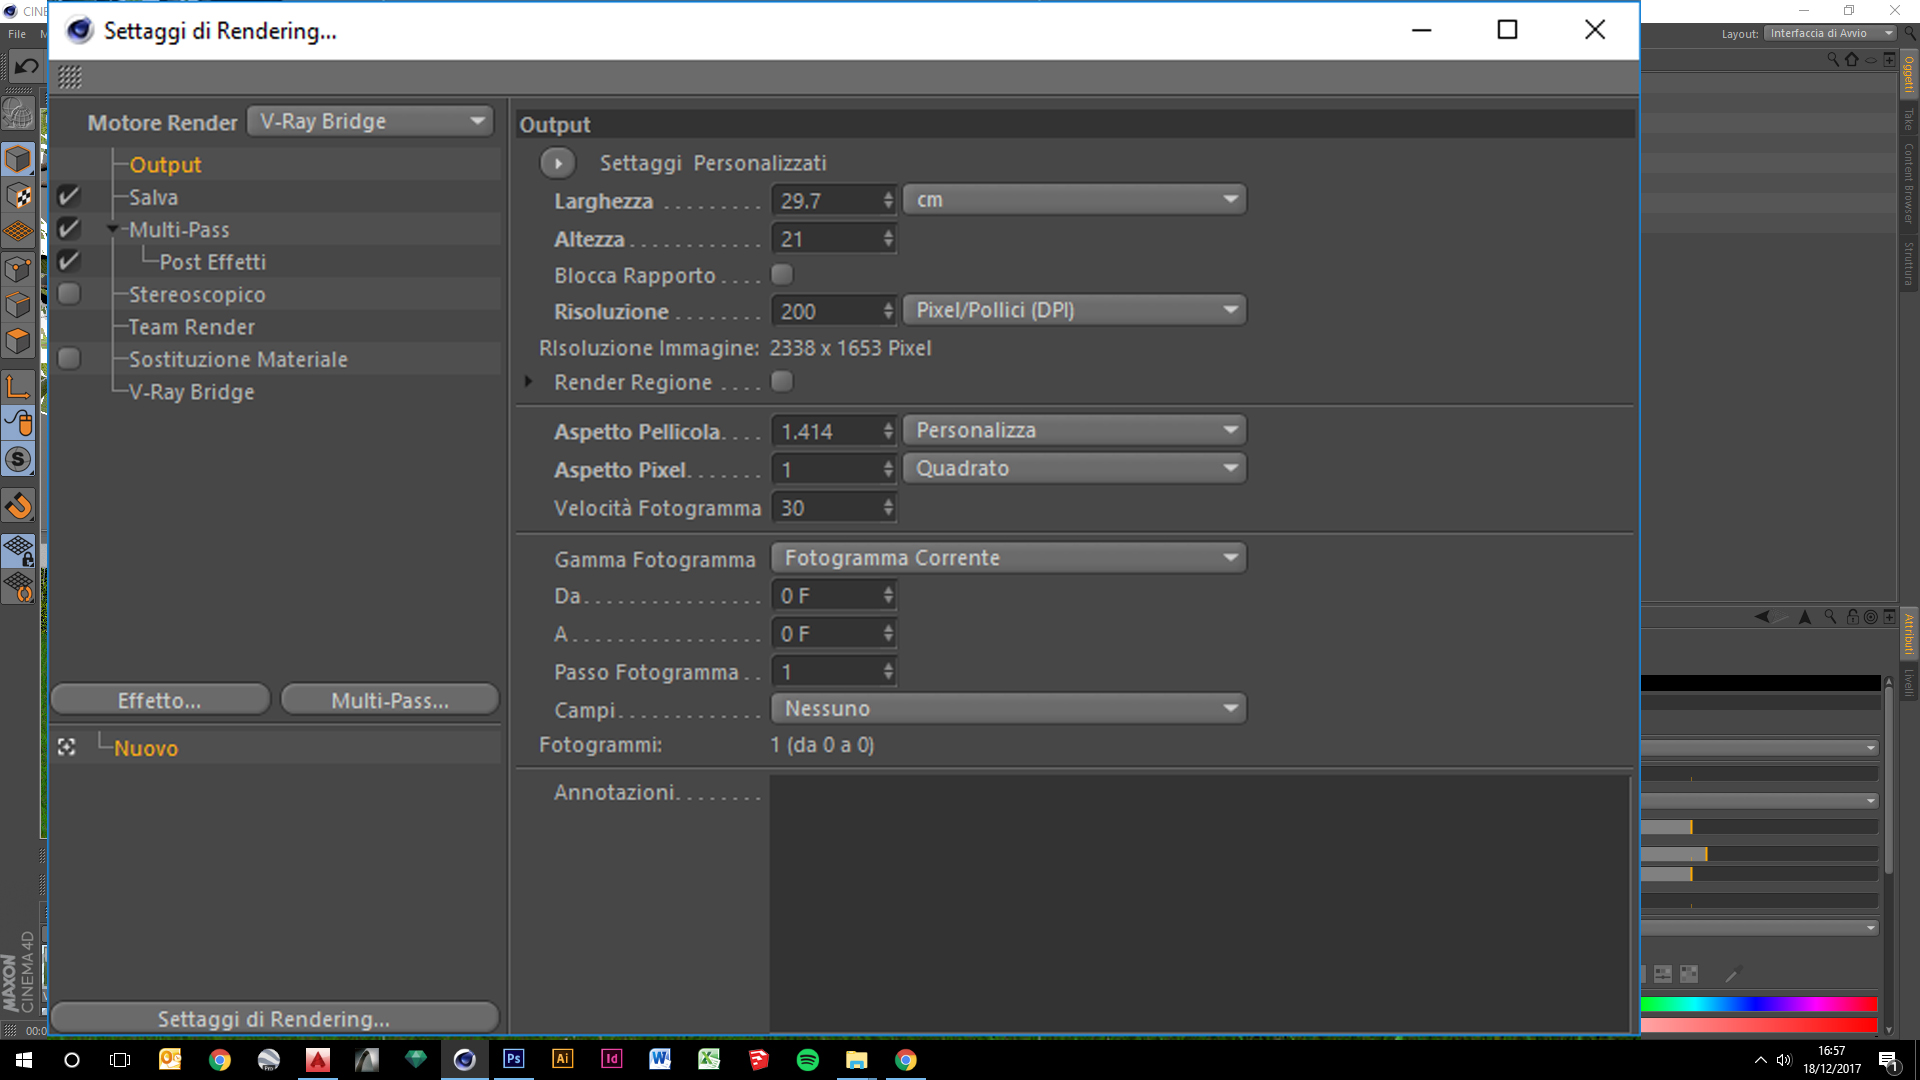The image size is (1920, 1080).
Task: Enable the Blocca Rapporto checkbox
Action: point(782,274)
